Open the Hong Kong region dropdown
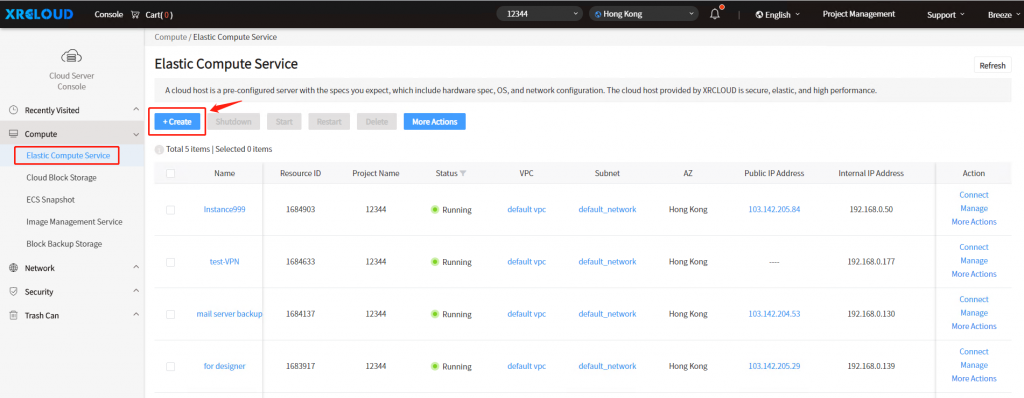The height and width of the screenshot is (398, 1024). (x=644, y=14)
